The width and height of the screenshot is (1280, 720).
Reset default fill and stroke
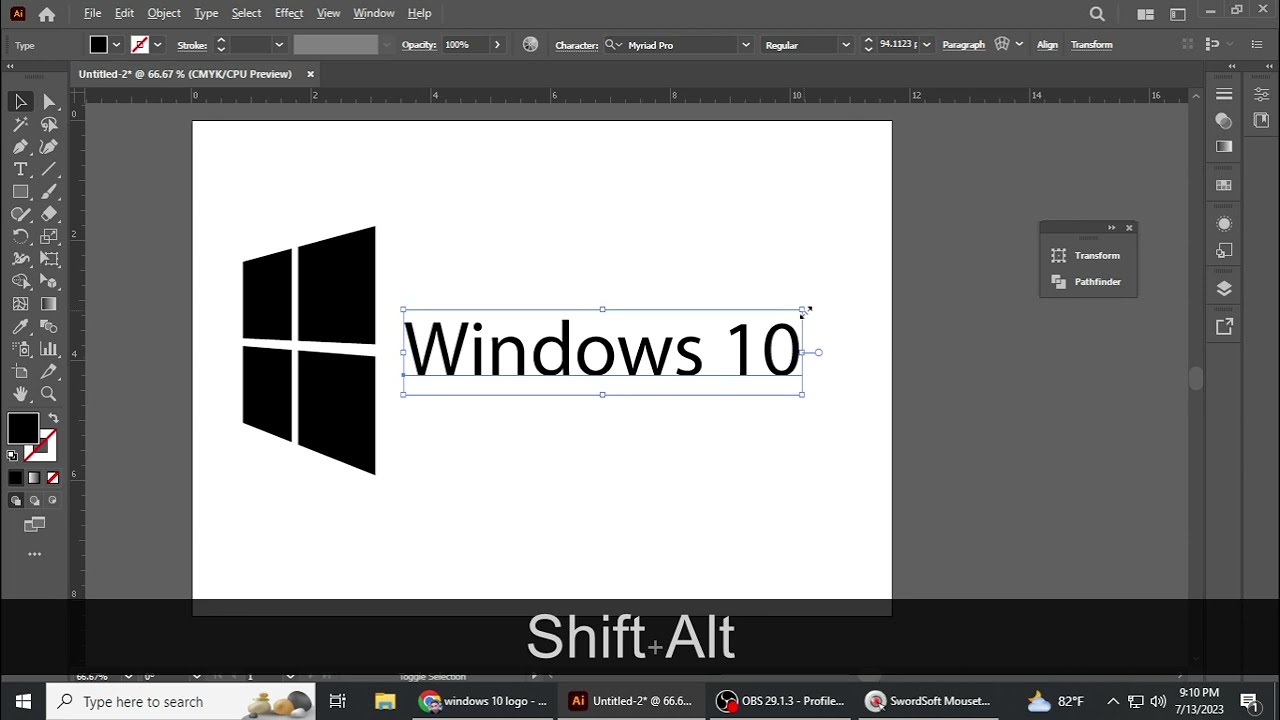coord(12,456)
